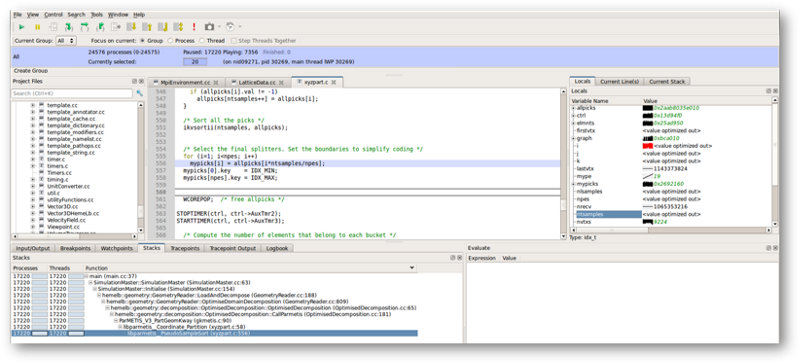The width and height of the screenshot is (800, 364).
Task: Click the Step Over toolbar icon
Action: [84, 27]
